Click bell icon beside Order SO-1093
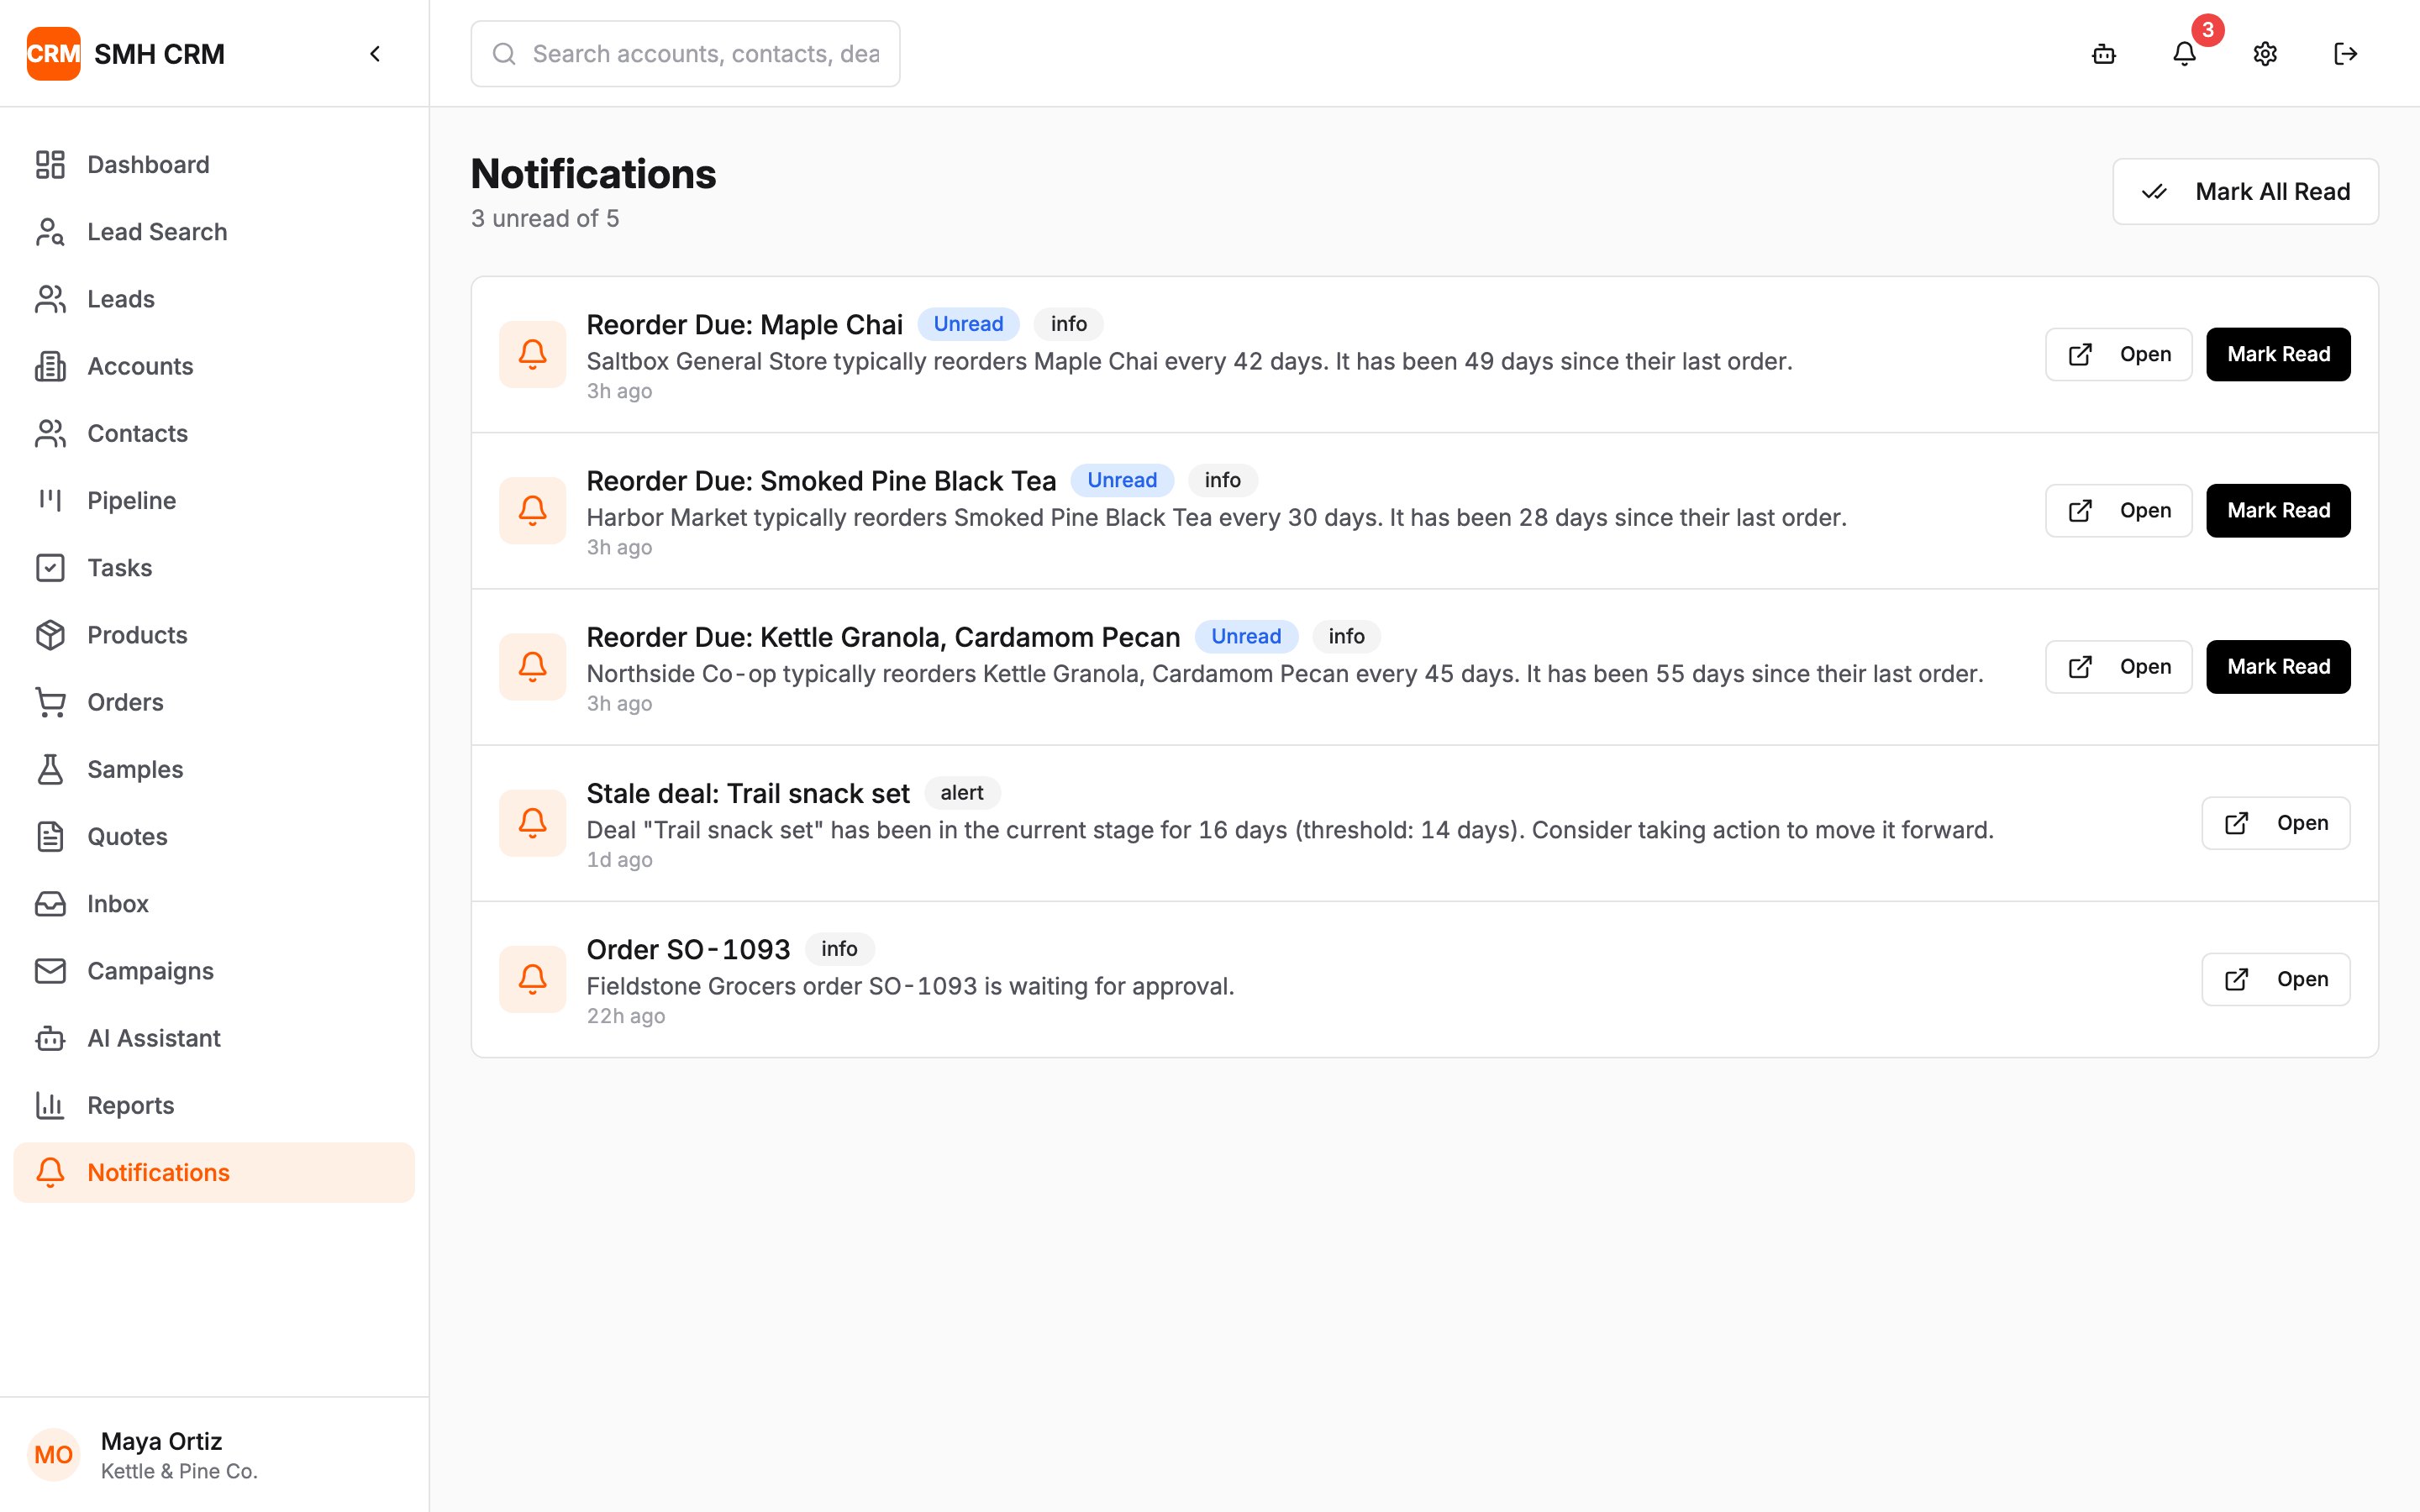 tap(533, 979)
